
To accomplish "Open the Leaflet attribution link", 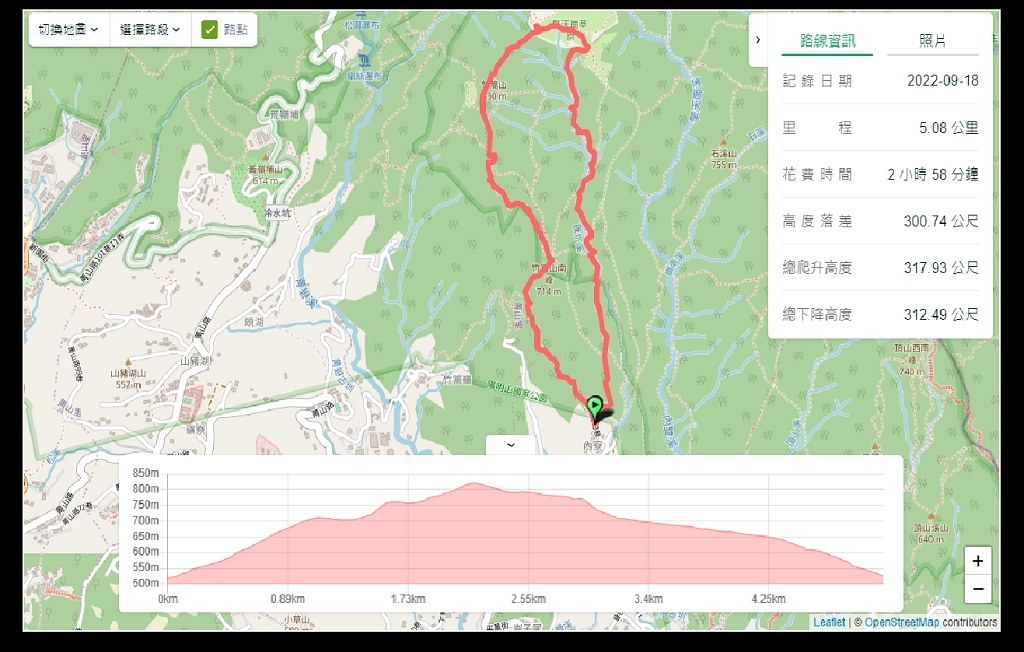I will [x=829, y=623].
